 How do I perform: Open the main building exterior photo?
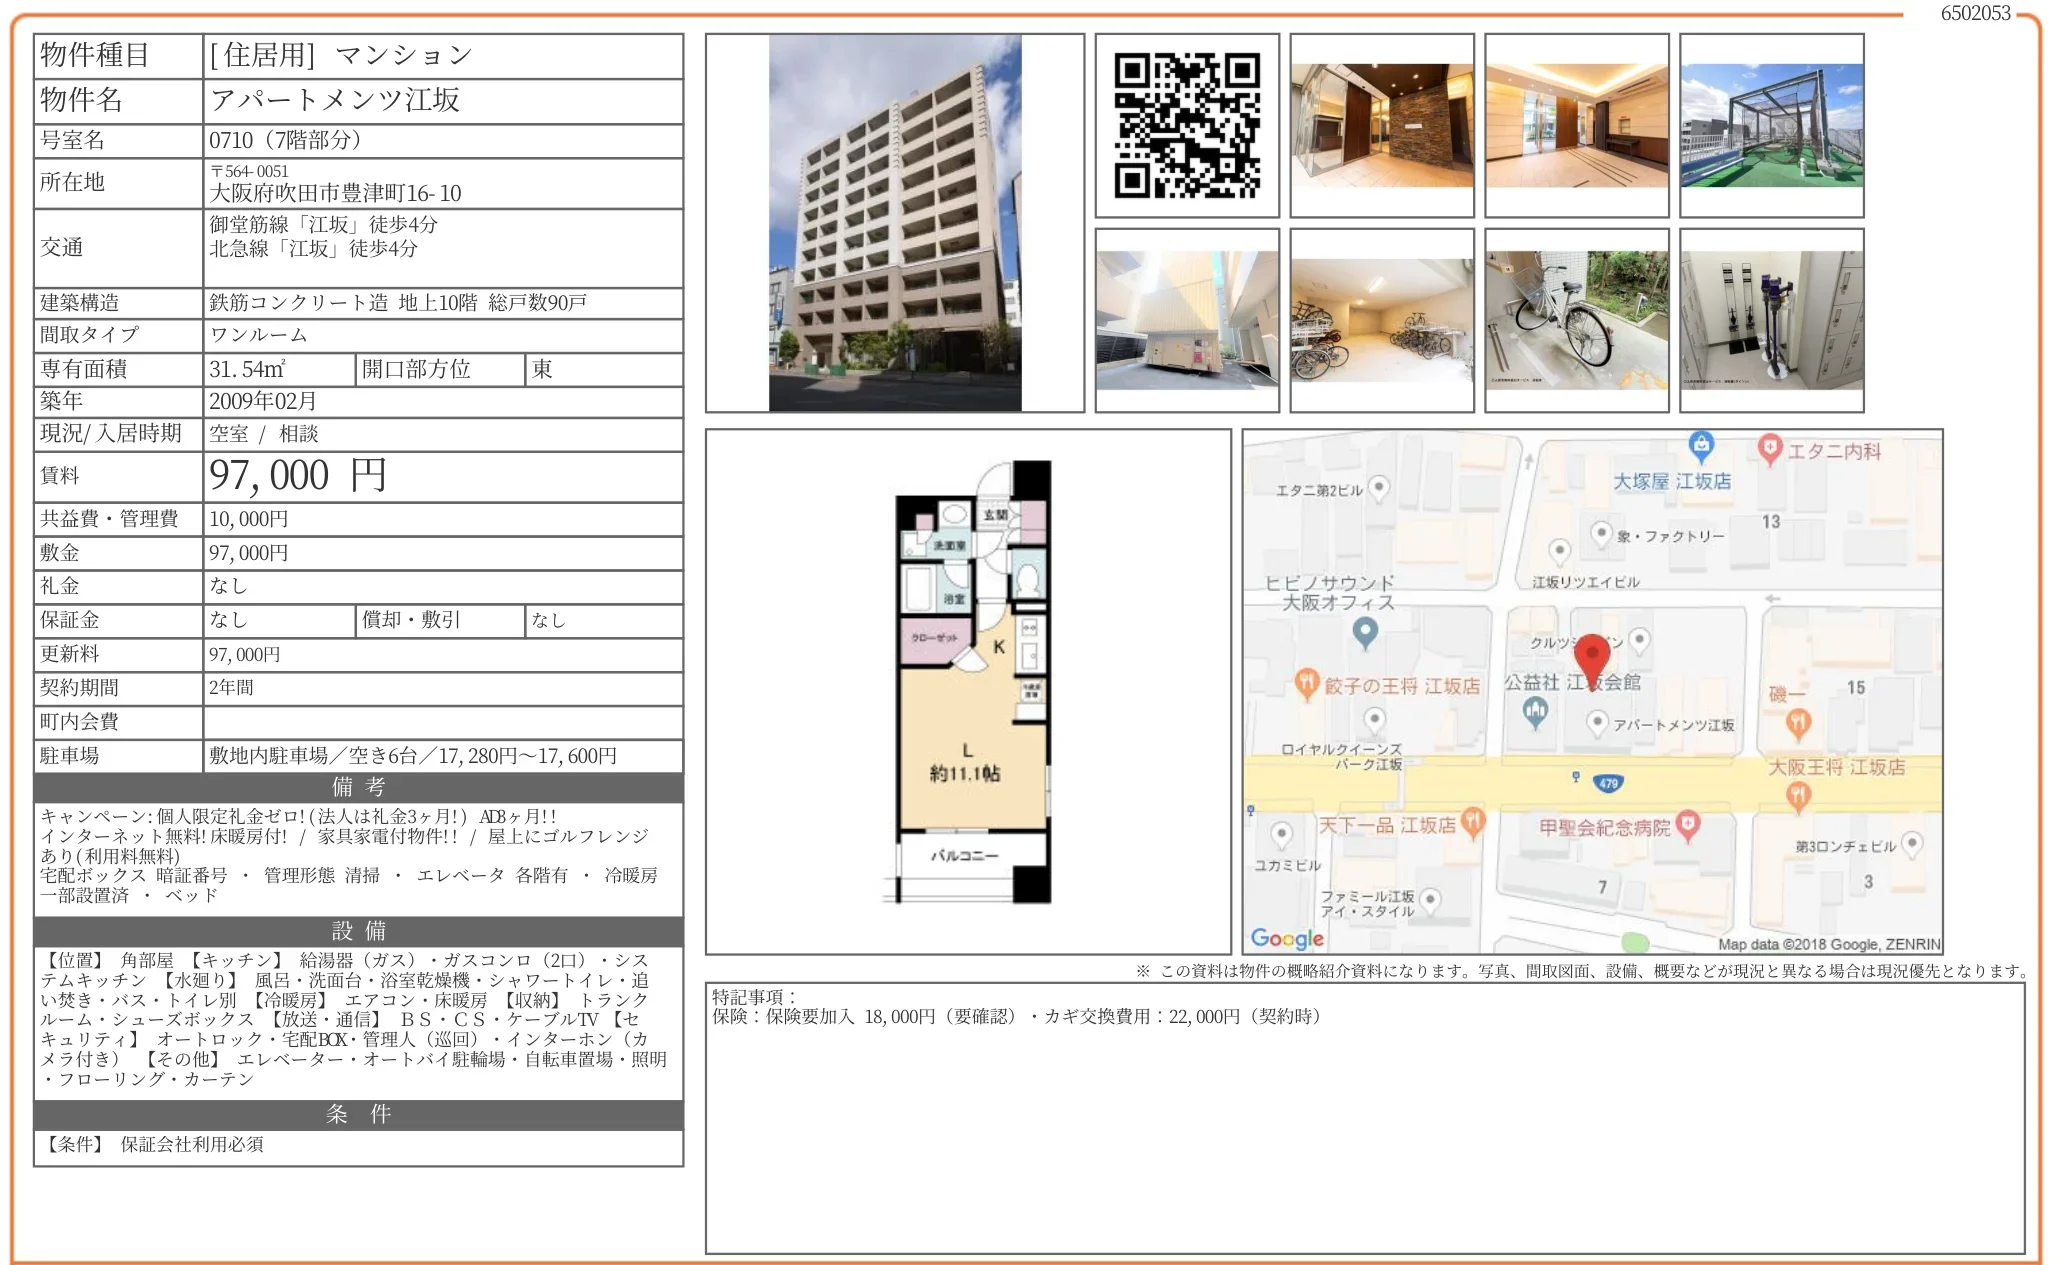pos(894,223)
